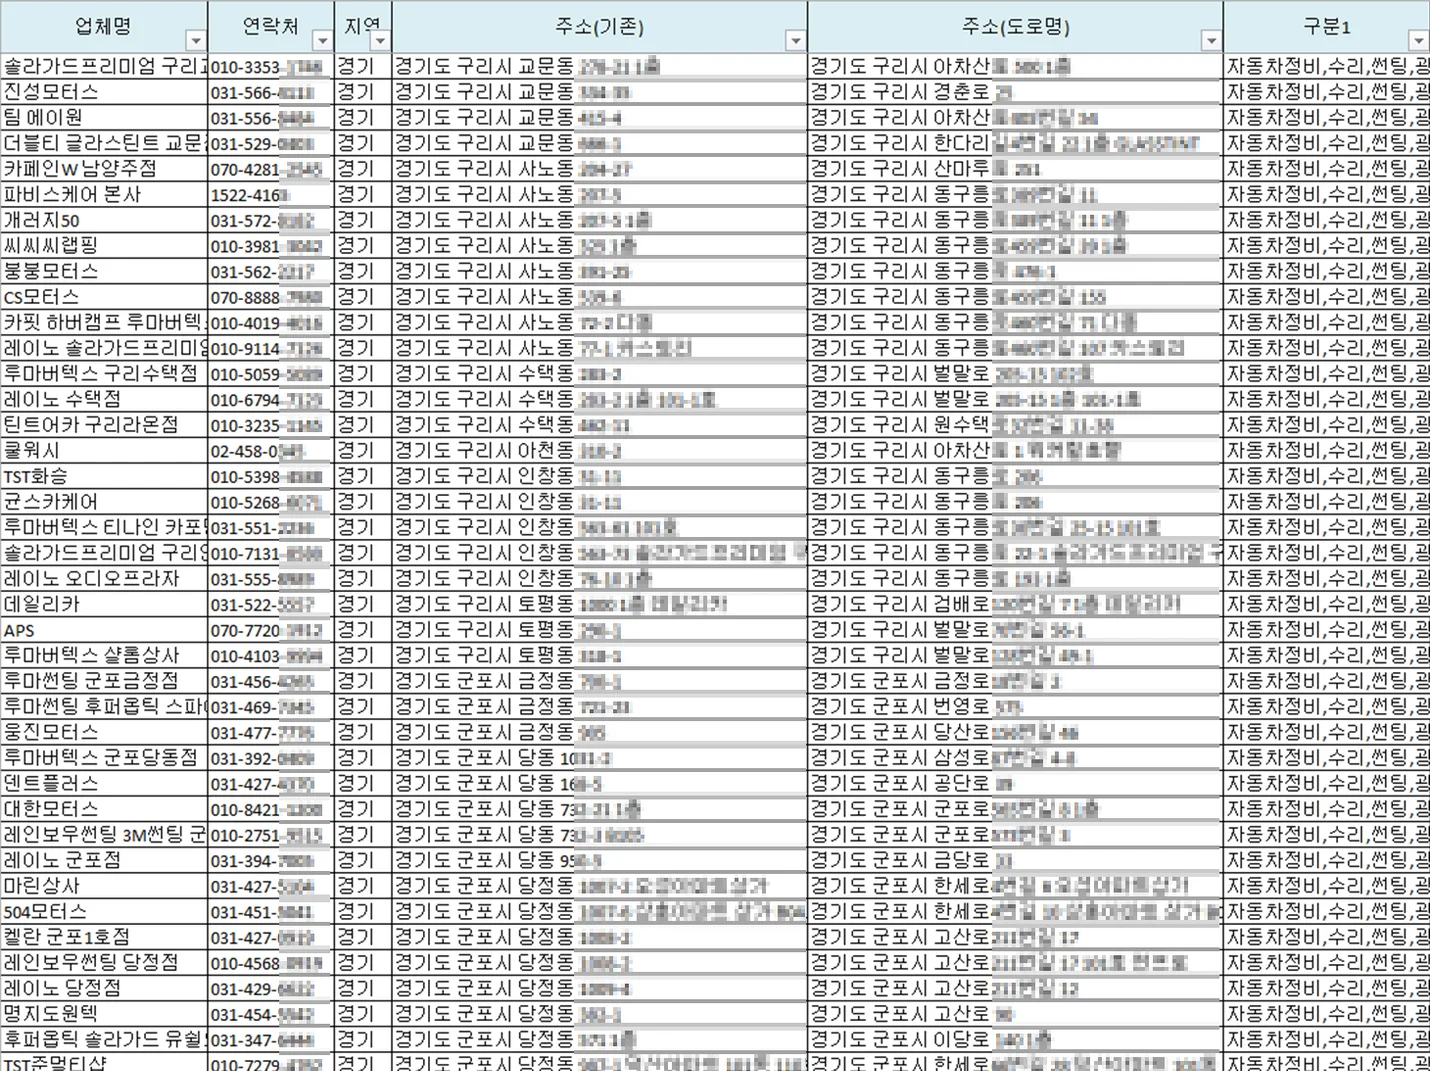Select the APS company cell

104,630
